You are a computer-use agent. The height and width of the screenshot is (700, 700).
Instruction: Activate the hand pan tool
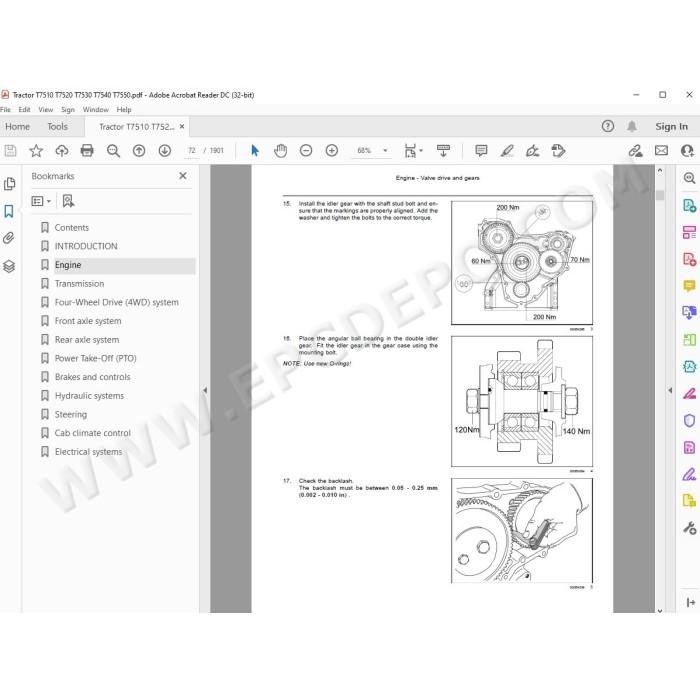coord(280,151)
